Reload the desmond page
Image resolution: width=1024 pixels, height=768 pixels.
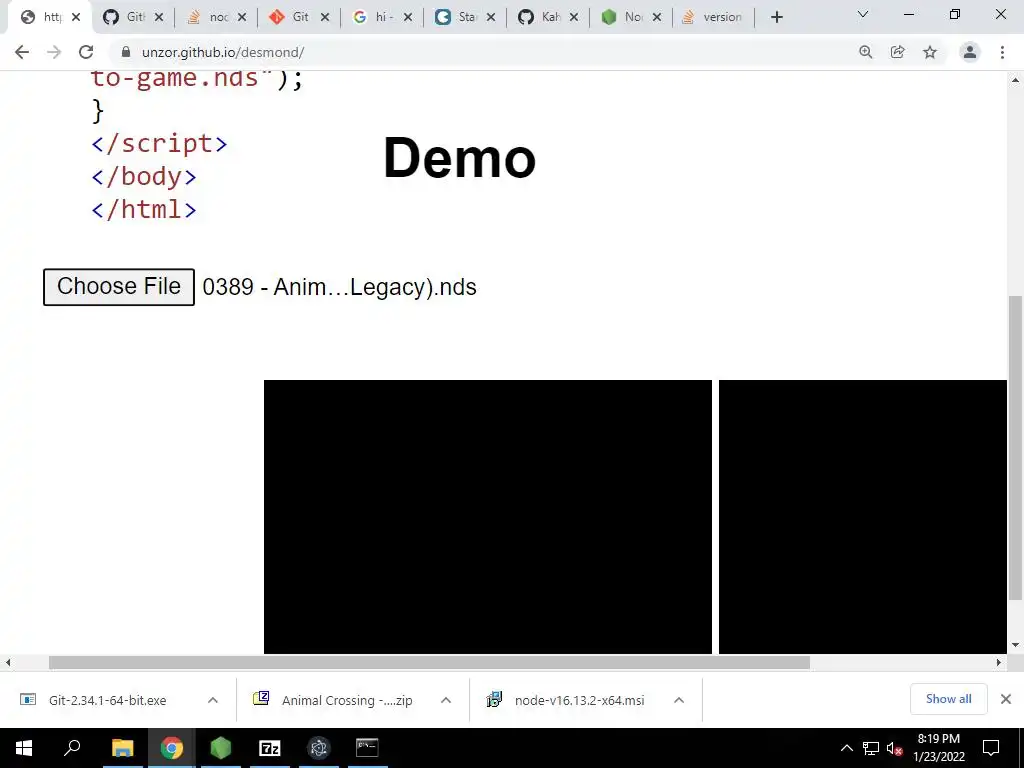(86, 52)
